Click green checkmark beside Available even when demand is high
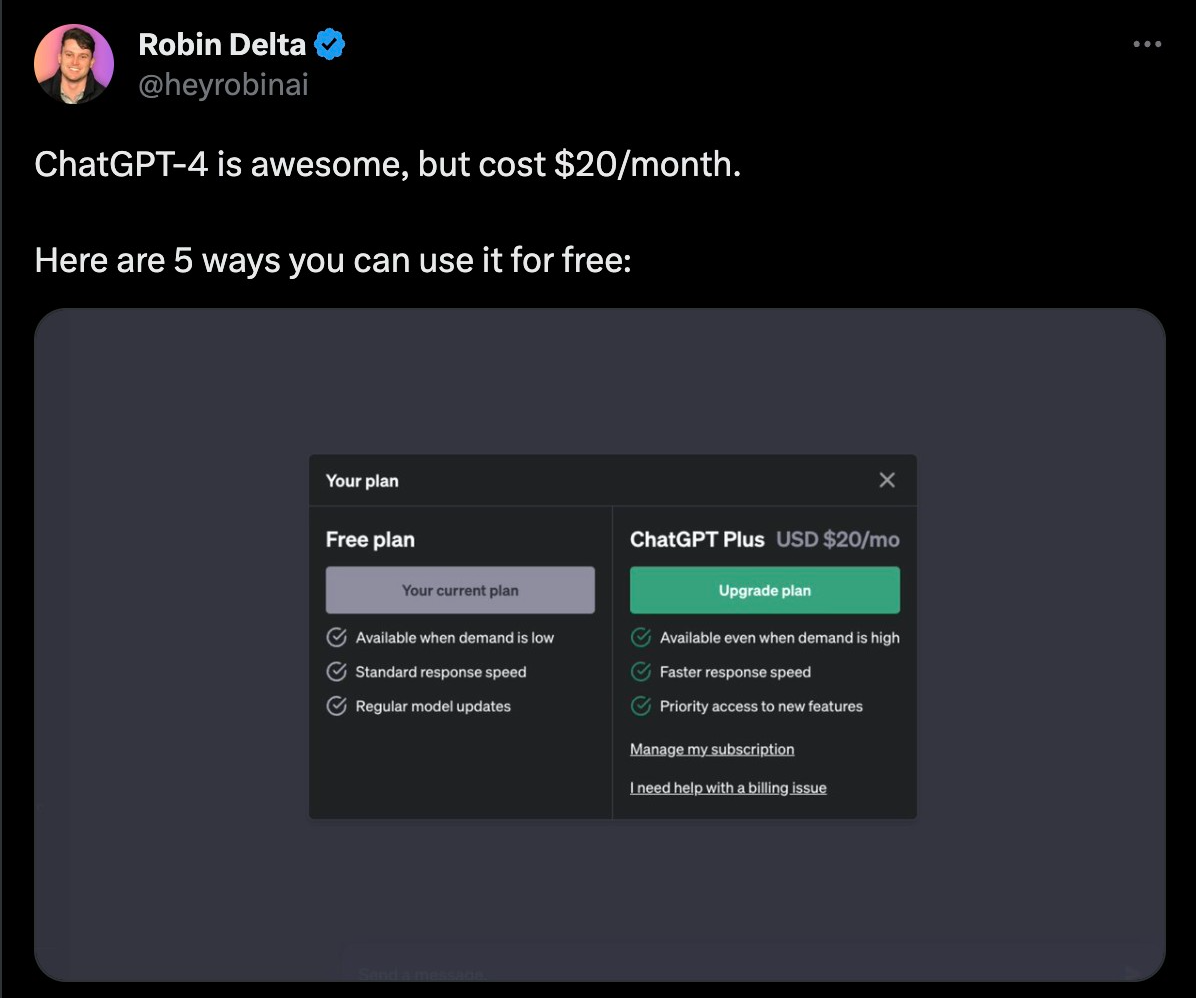1196x998 pixels. 641,637
